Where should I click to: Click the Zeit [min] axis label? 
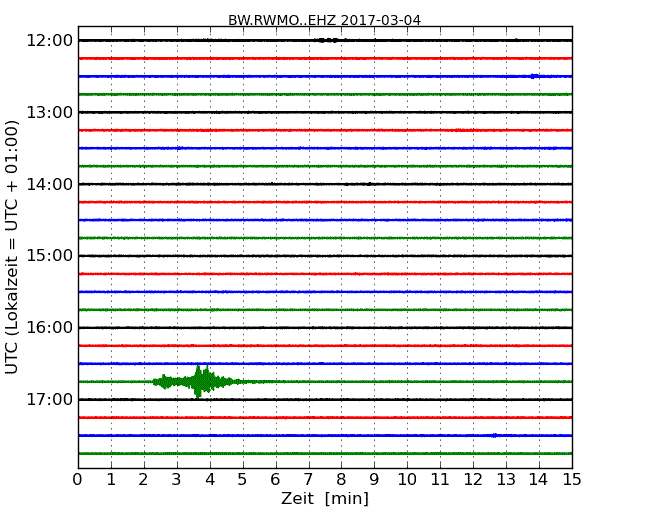[325, 498]
